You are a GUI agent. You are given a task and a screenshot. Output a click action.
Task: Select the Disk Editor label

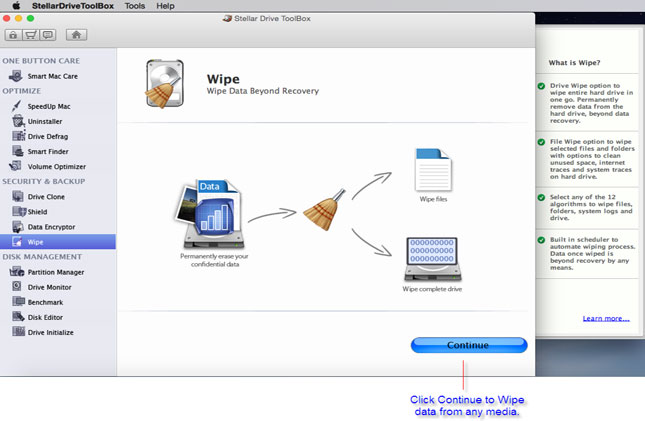point(45,317)
